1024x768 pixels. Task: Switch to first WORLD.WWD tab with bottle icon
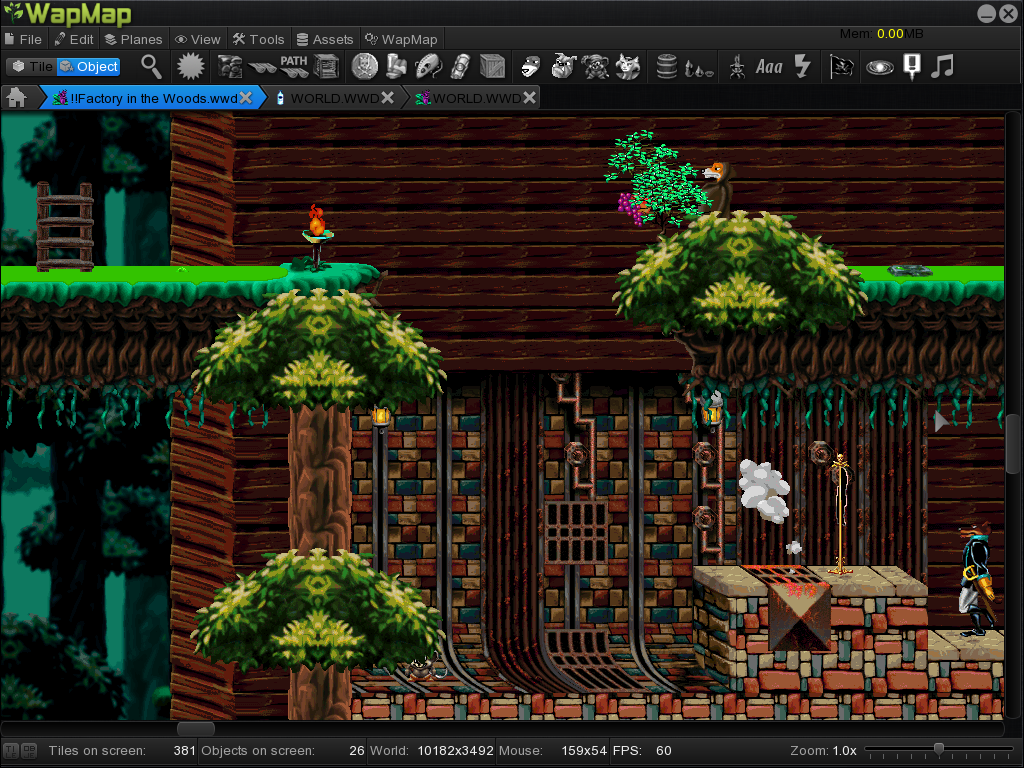click(x=334, y=98)
